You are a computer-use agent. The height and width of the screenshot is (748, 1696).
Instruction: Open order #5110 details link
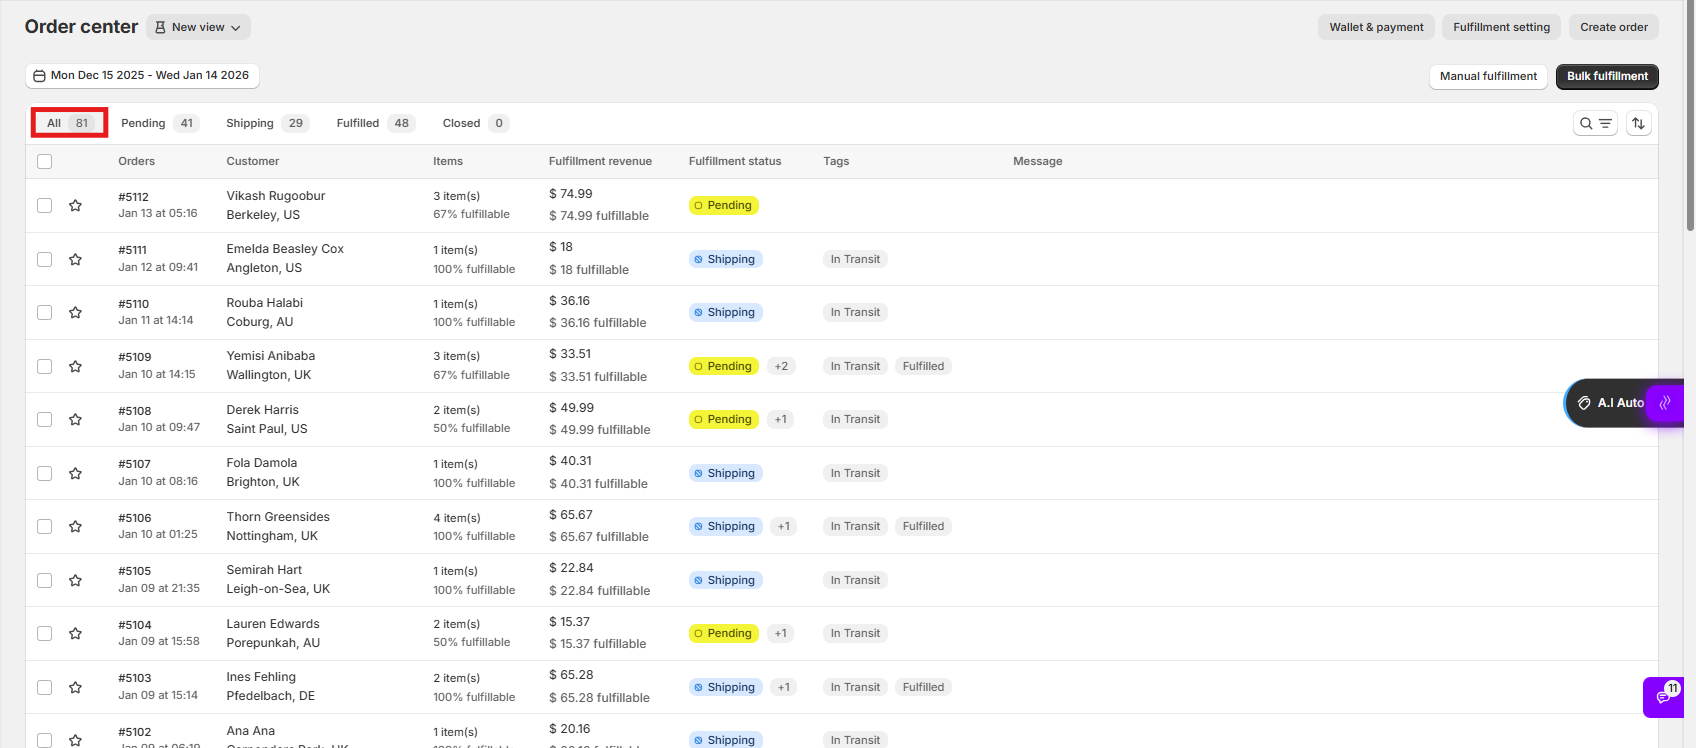coord(133,304)
